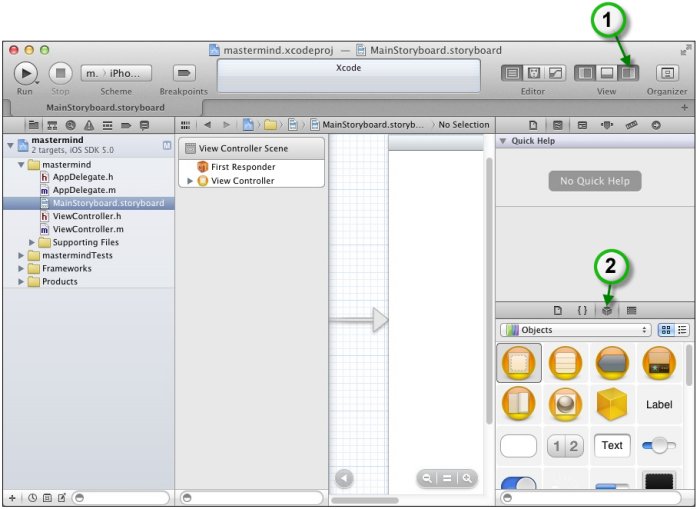The image size is (700, 509).
Task: Show the File Template library
Action: tap(558, 310)
